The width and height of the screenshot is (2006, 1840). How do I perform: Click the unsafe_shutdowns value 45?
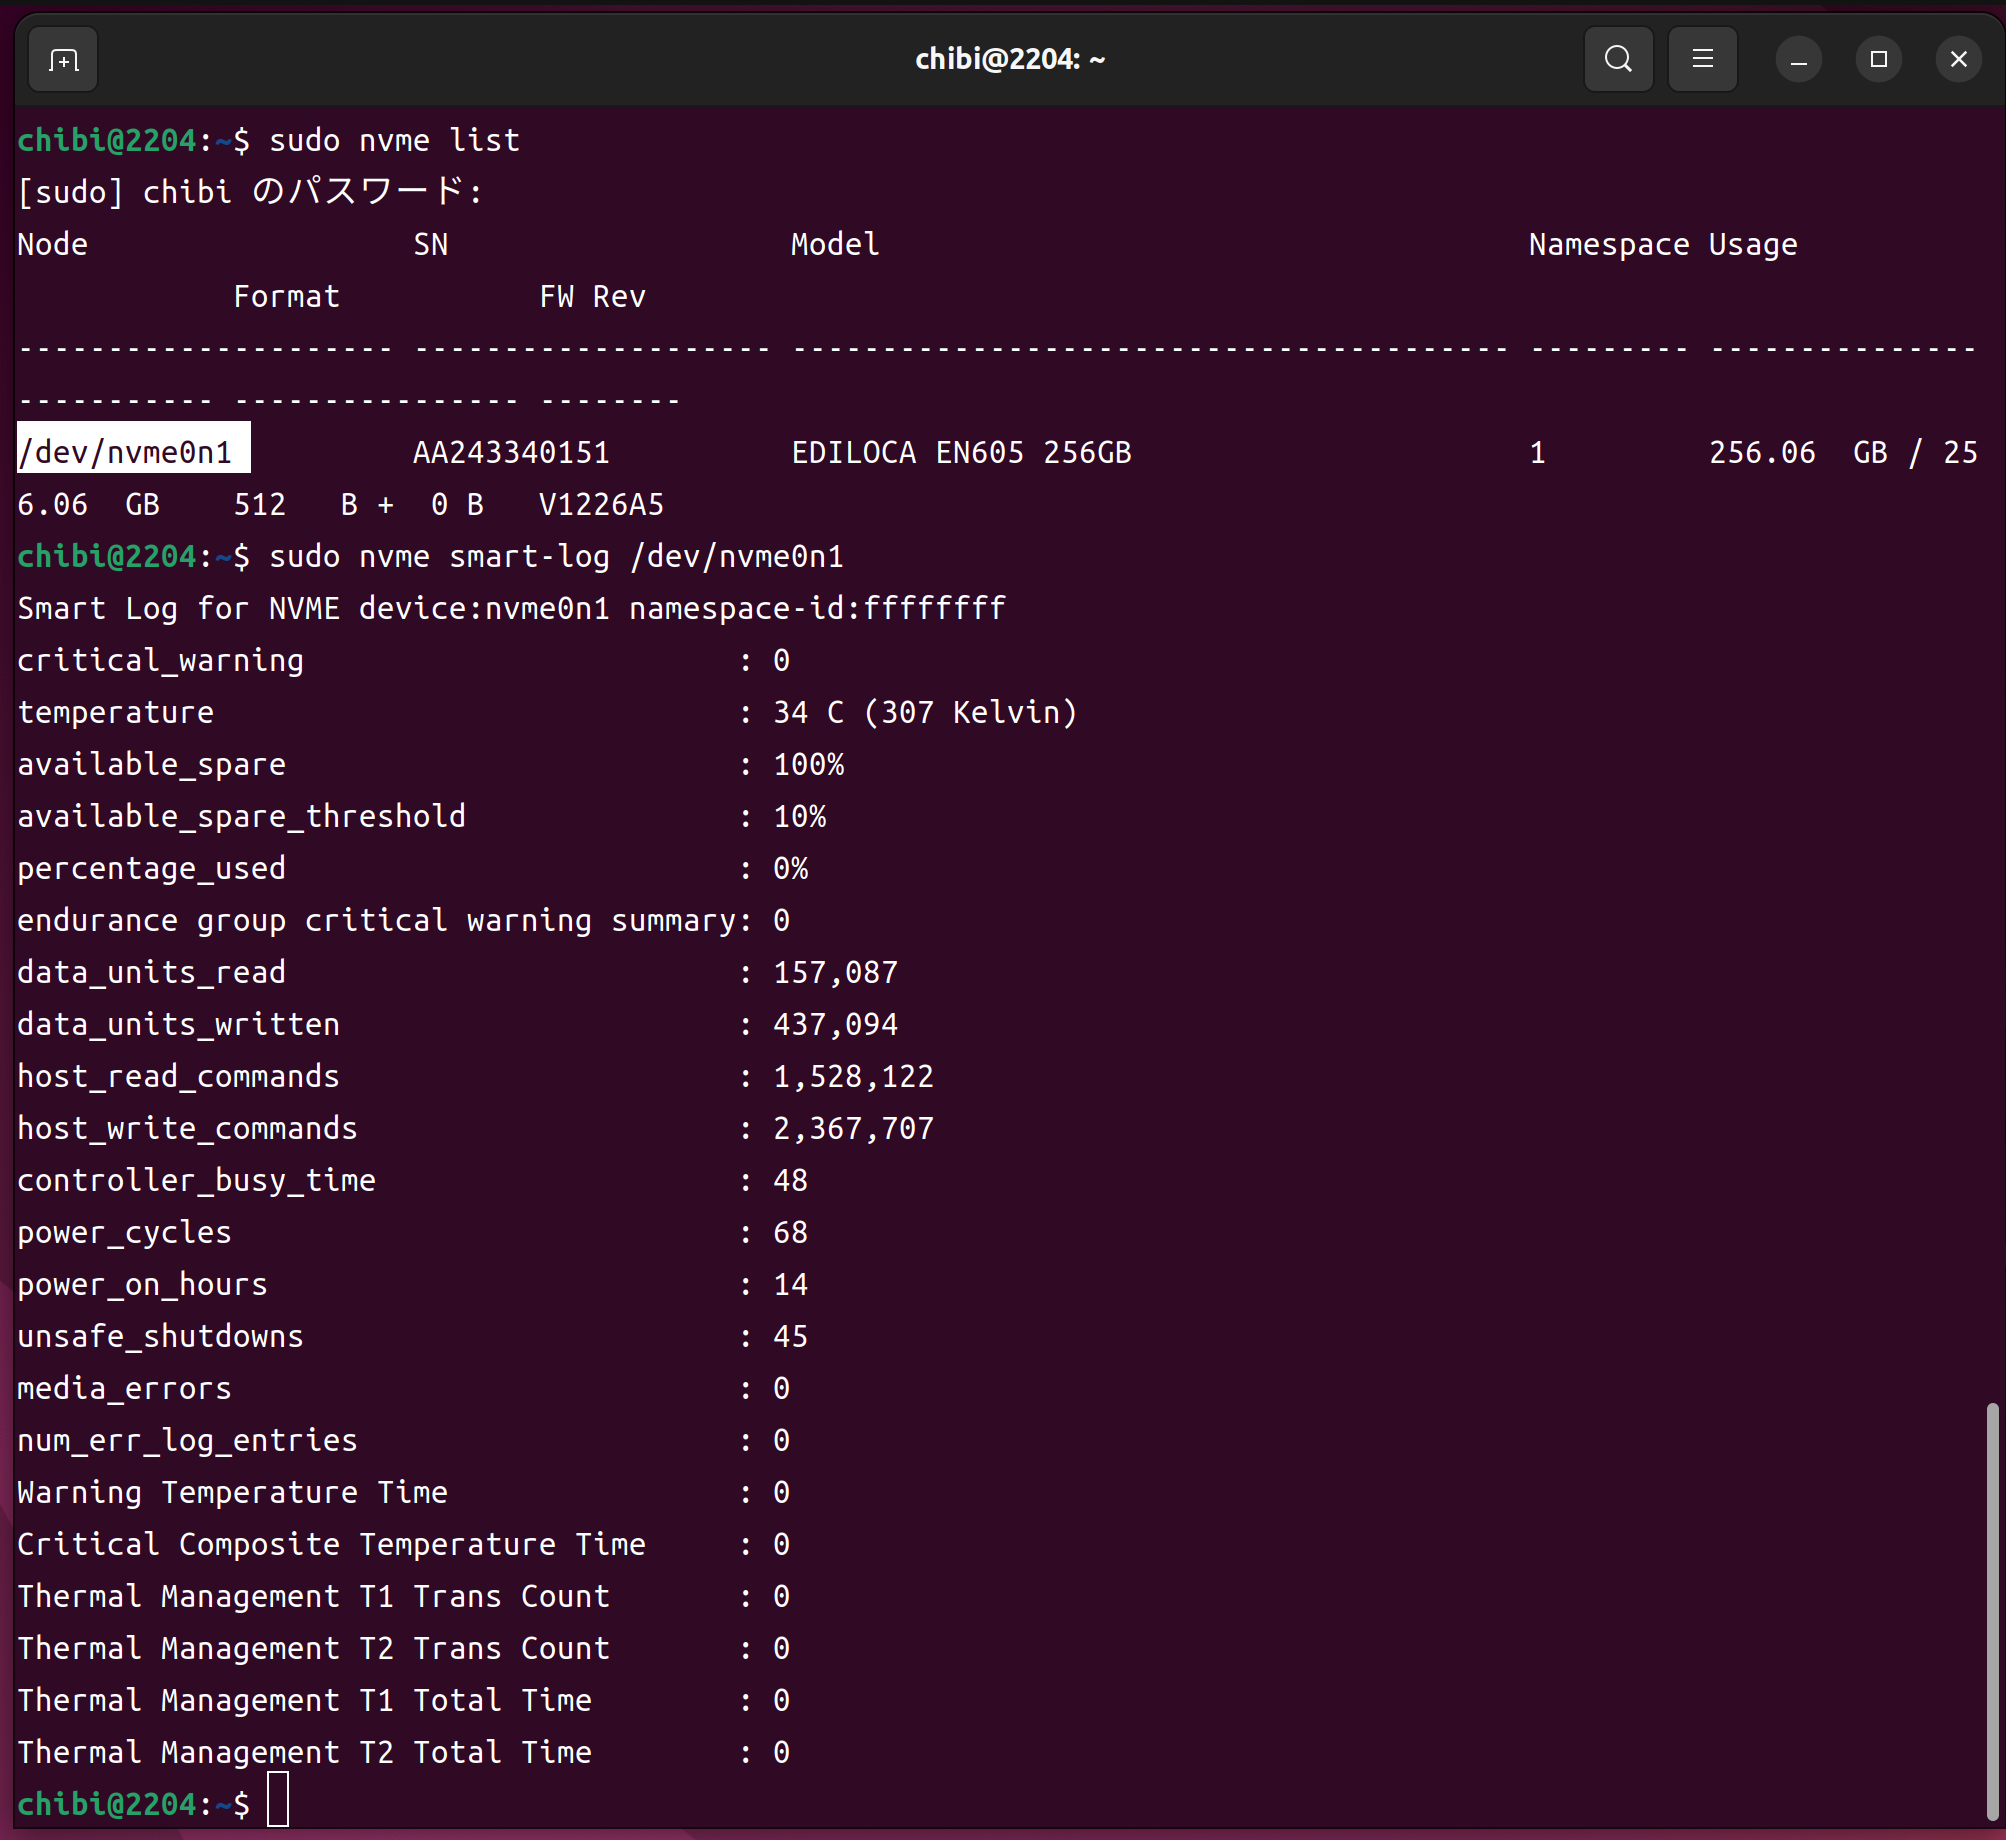790,1336
